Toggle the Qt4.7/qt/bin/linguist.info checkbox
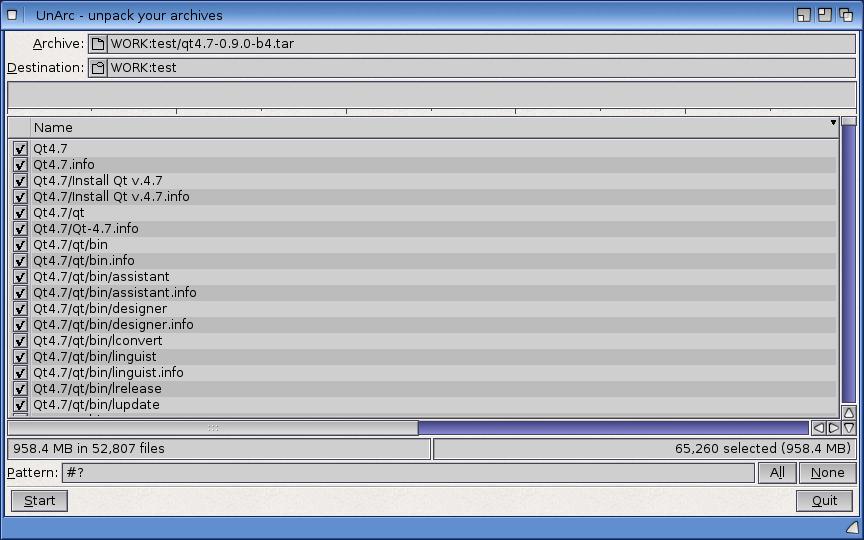Viewport: 864px width, 540px height. 20,372
